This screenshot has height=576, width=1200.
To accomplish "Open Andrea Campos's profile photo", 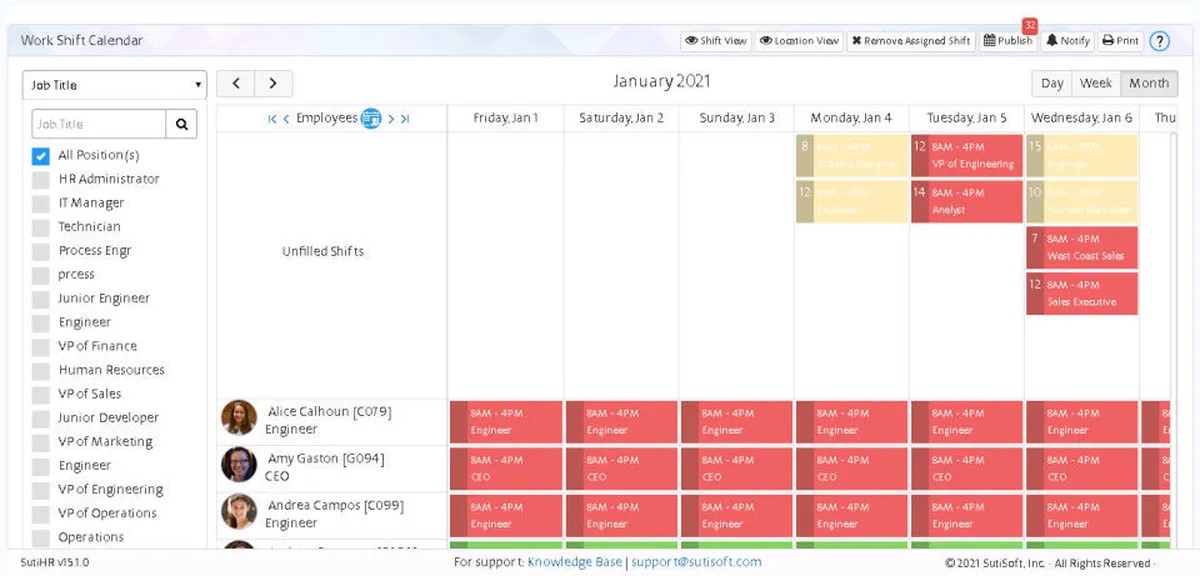I will (239, 511).
